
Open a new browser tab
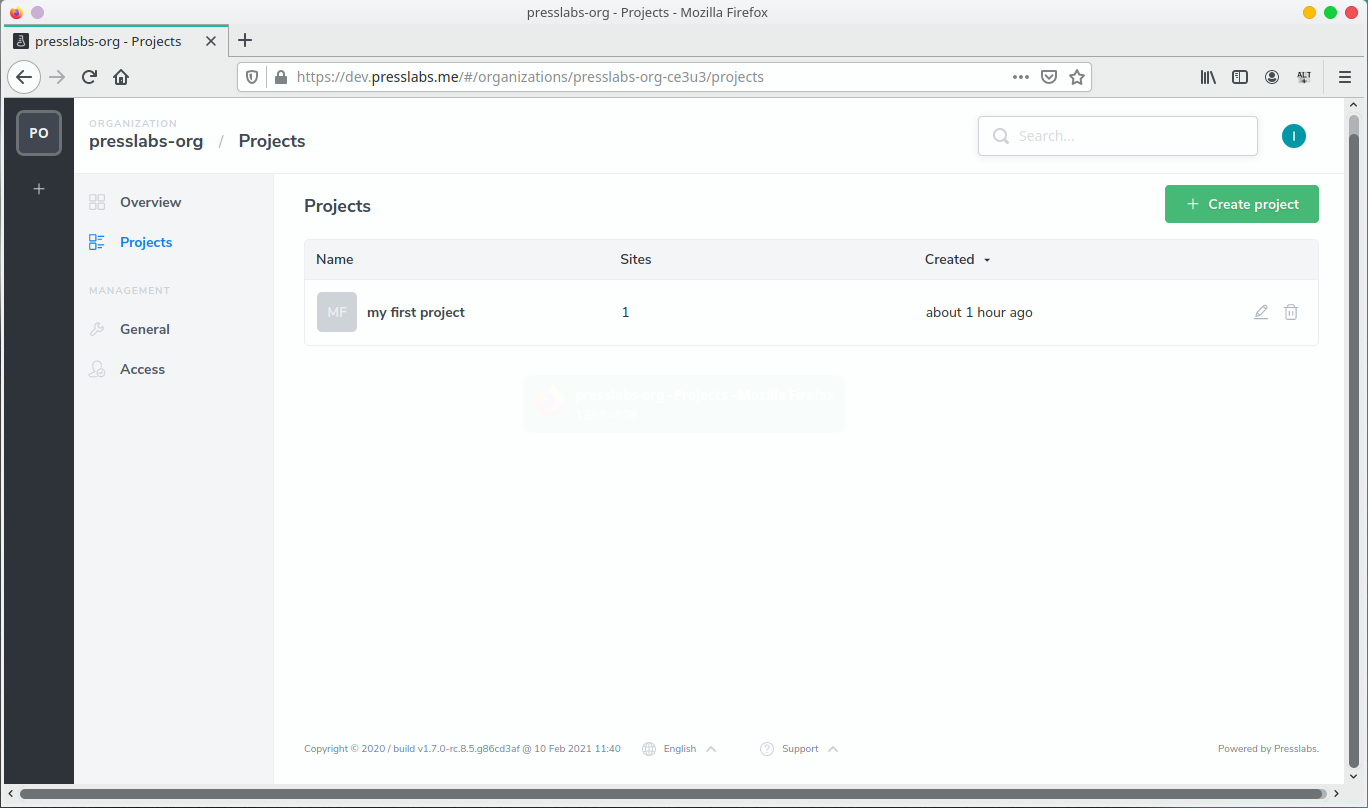pyautogui.click(x=245, y=41)
